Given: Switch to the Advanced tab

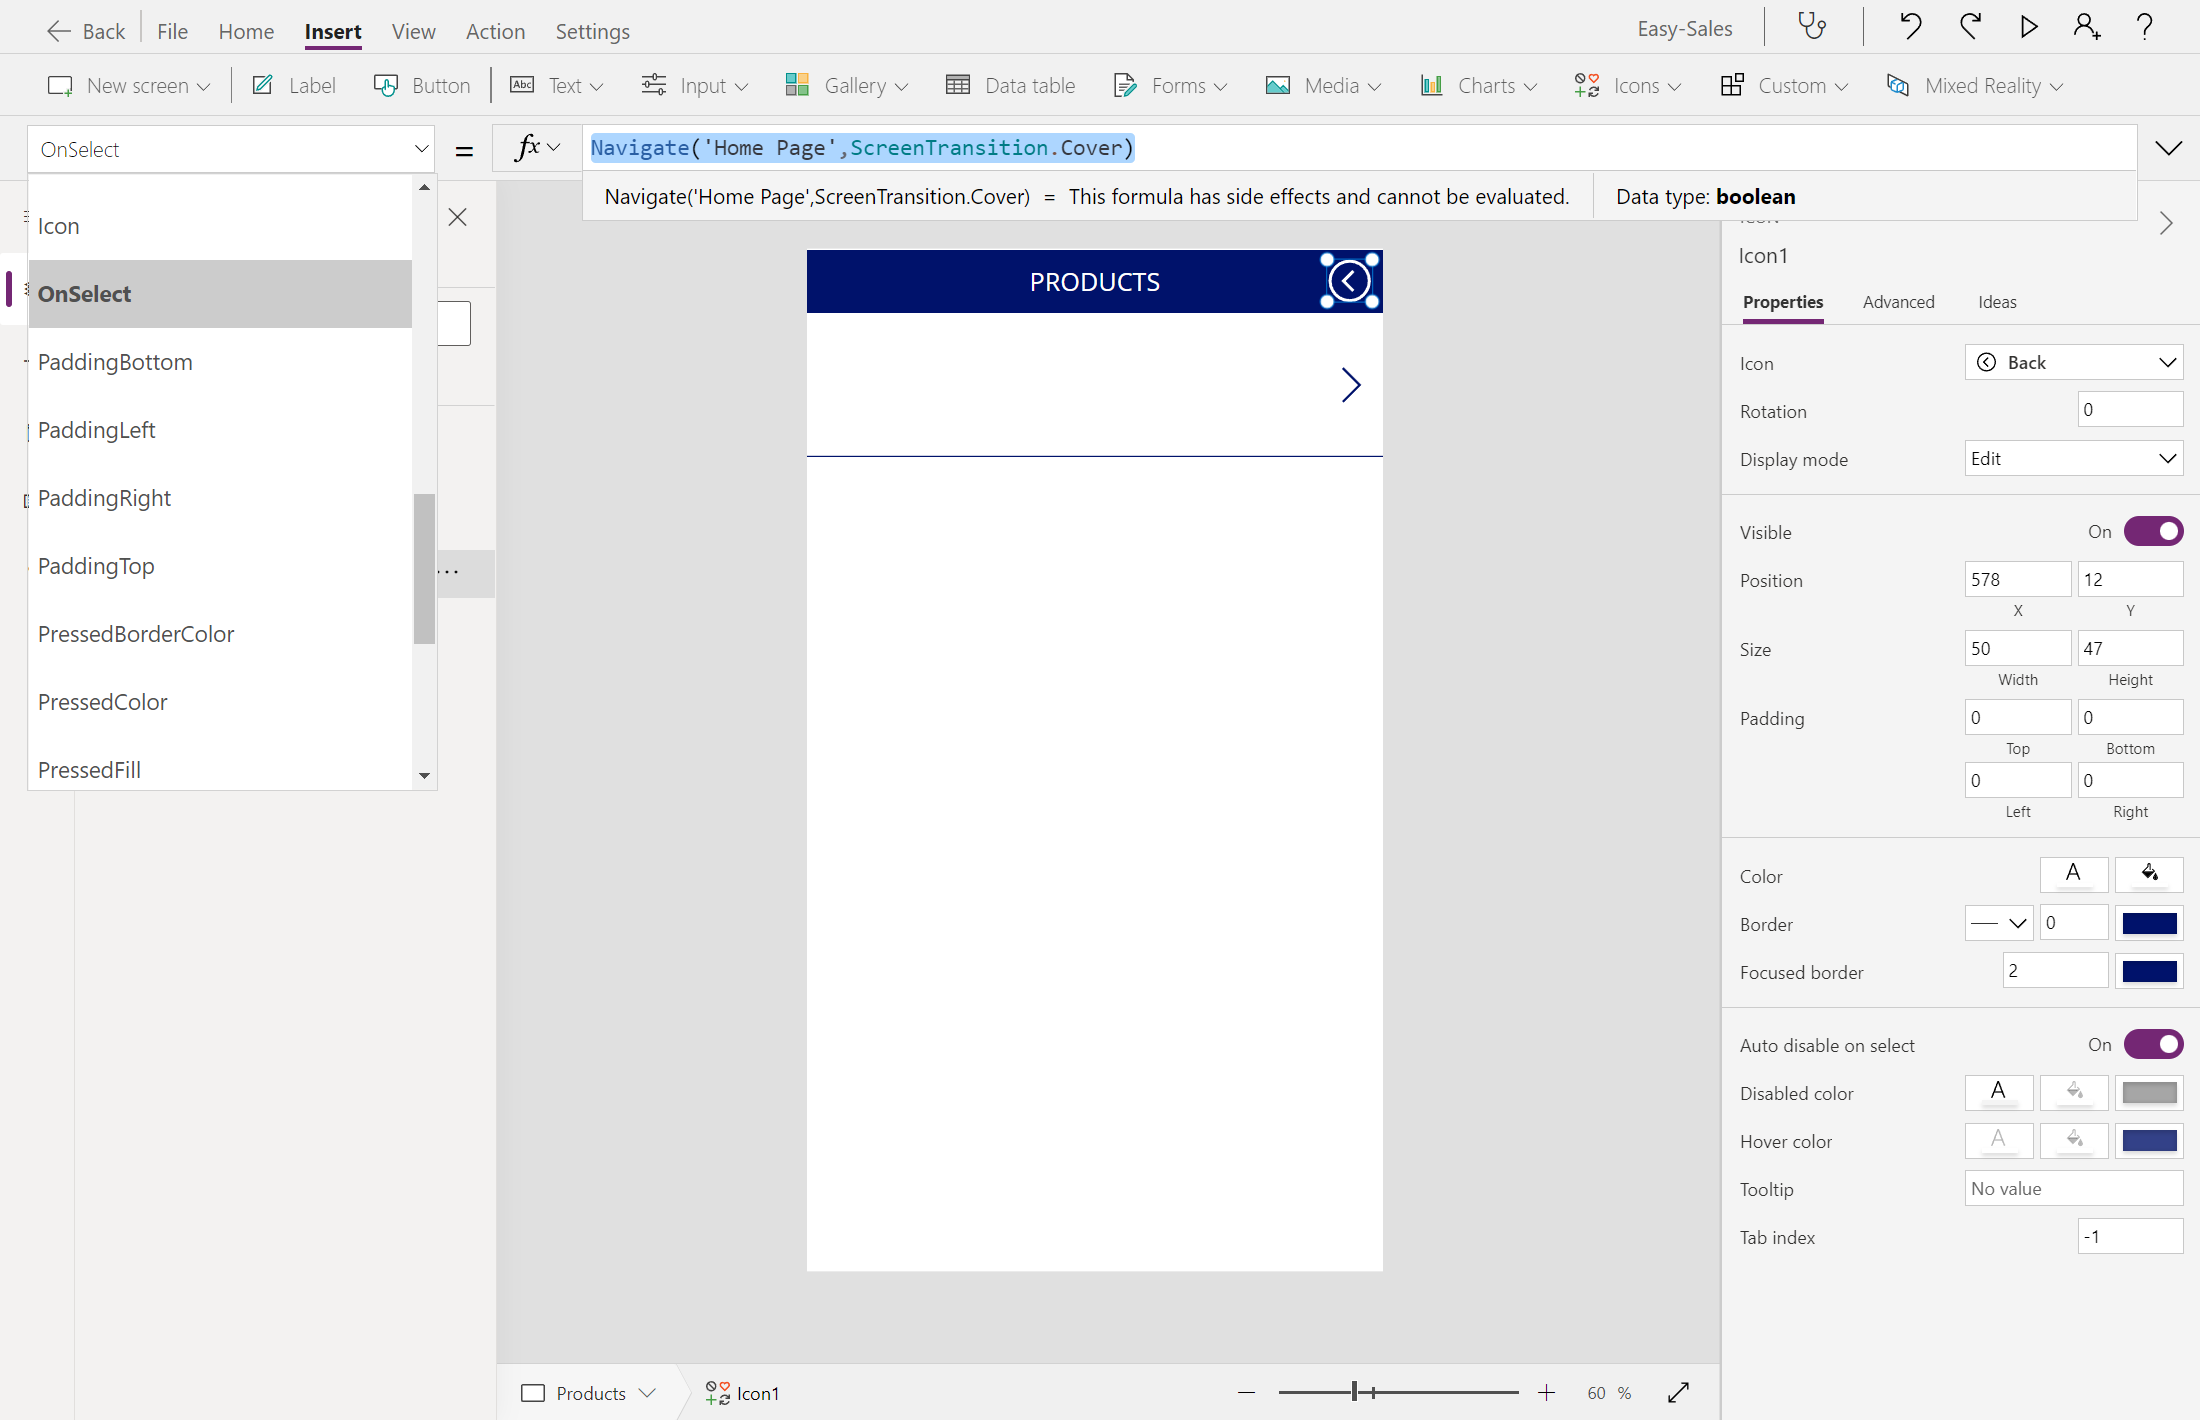Looking at the screenshot, I should point(1898,302).
